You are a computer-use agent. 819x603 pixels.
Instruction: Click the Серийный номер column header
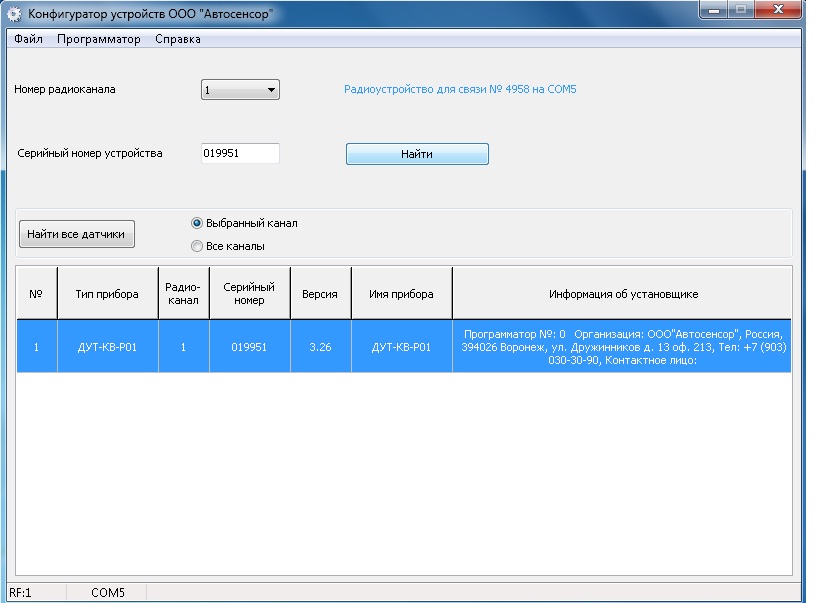pyautogui.click(x=249, y=294)
